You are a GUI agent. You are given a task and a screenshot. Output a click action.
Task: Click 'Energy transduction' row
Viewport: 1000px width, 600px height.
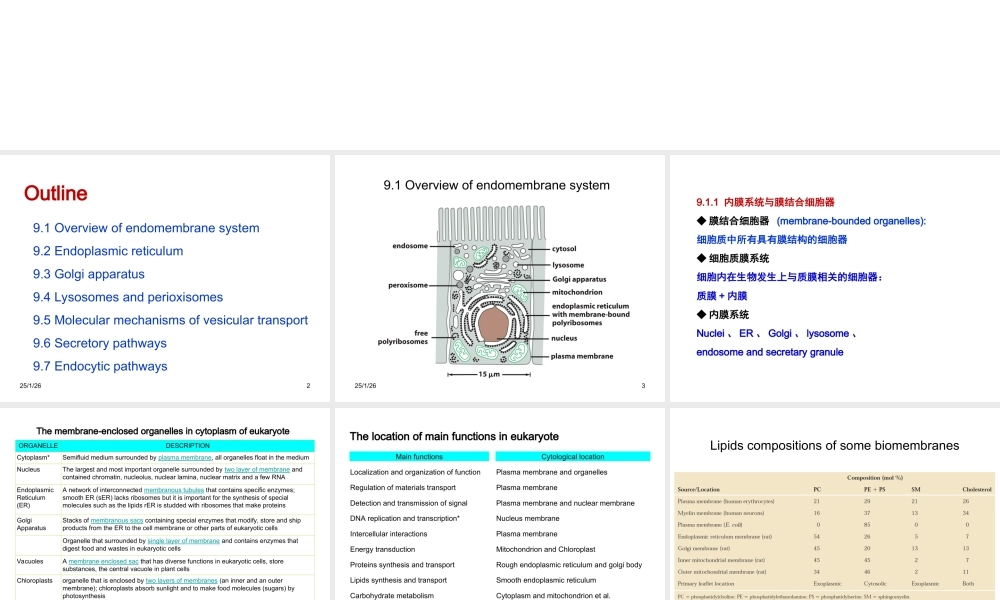(x=382, y=549)
